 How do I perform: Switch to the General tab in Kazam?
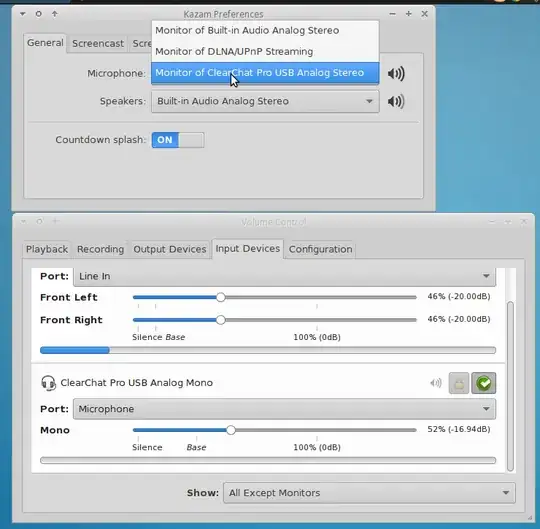pyautogui.click(x=45, y=43)
